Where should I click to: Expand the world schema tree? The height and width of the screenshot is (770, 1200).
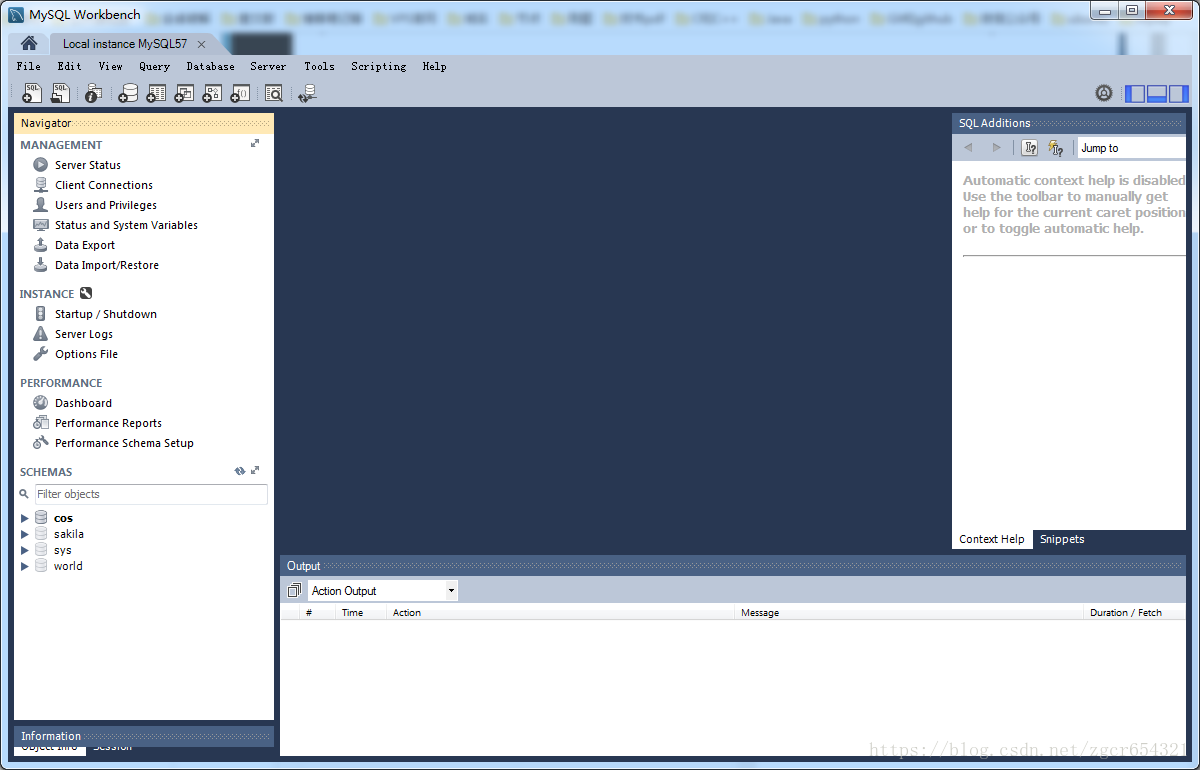[x=25, y=566]
